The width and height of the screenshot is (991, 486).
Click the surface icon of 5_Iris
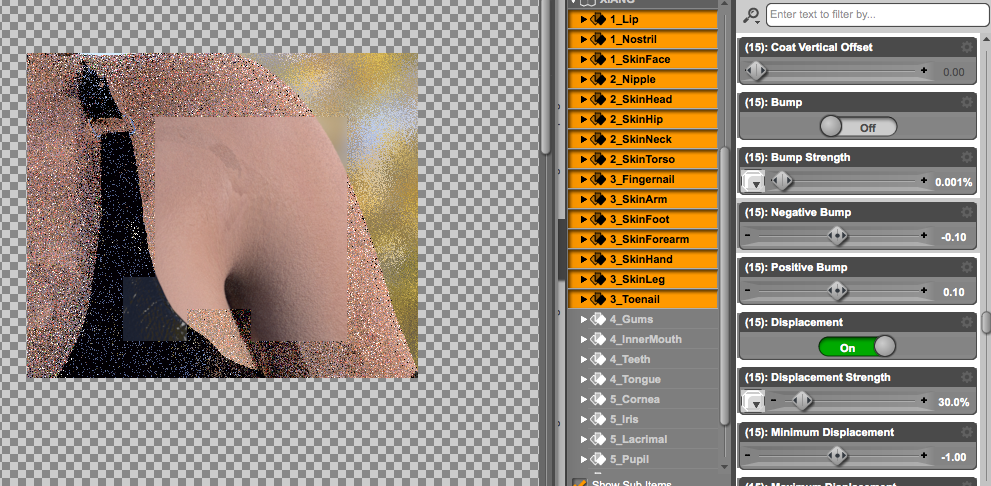pos(598,419)
